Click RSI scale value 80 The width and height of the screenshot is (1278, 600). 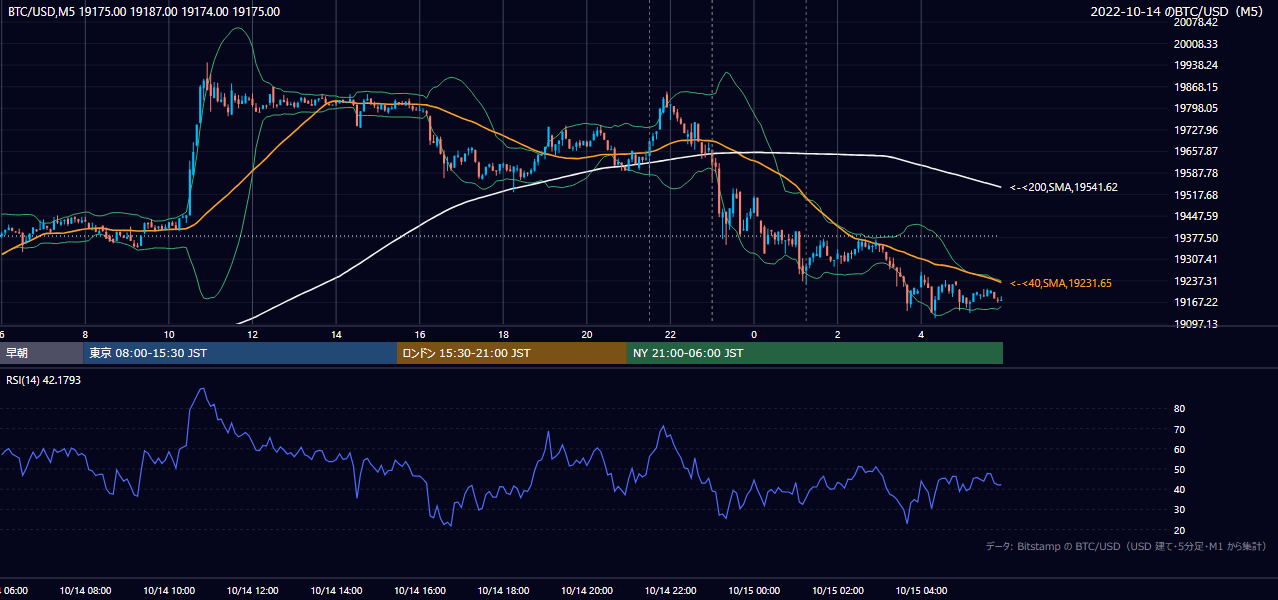(1179, 409)
